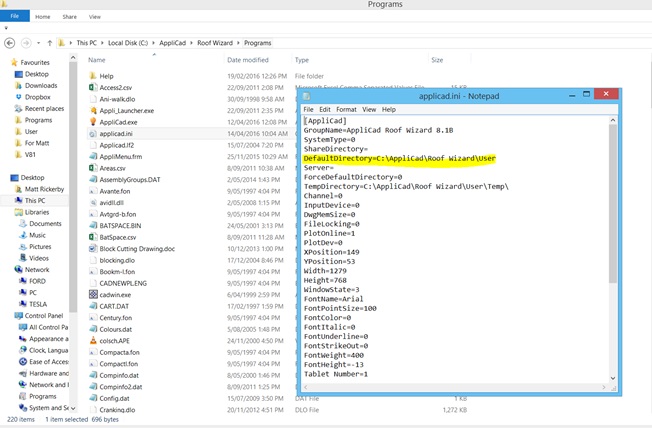Open Downloads in Favourites
Viewport: 652px width, 428px height.
tap(41, 85)
